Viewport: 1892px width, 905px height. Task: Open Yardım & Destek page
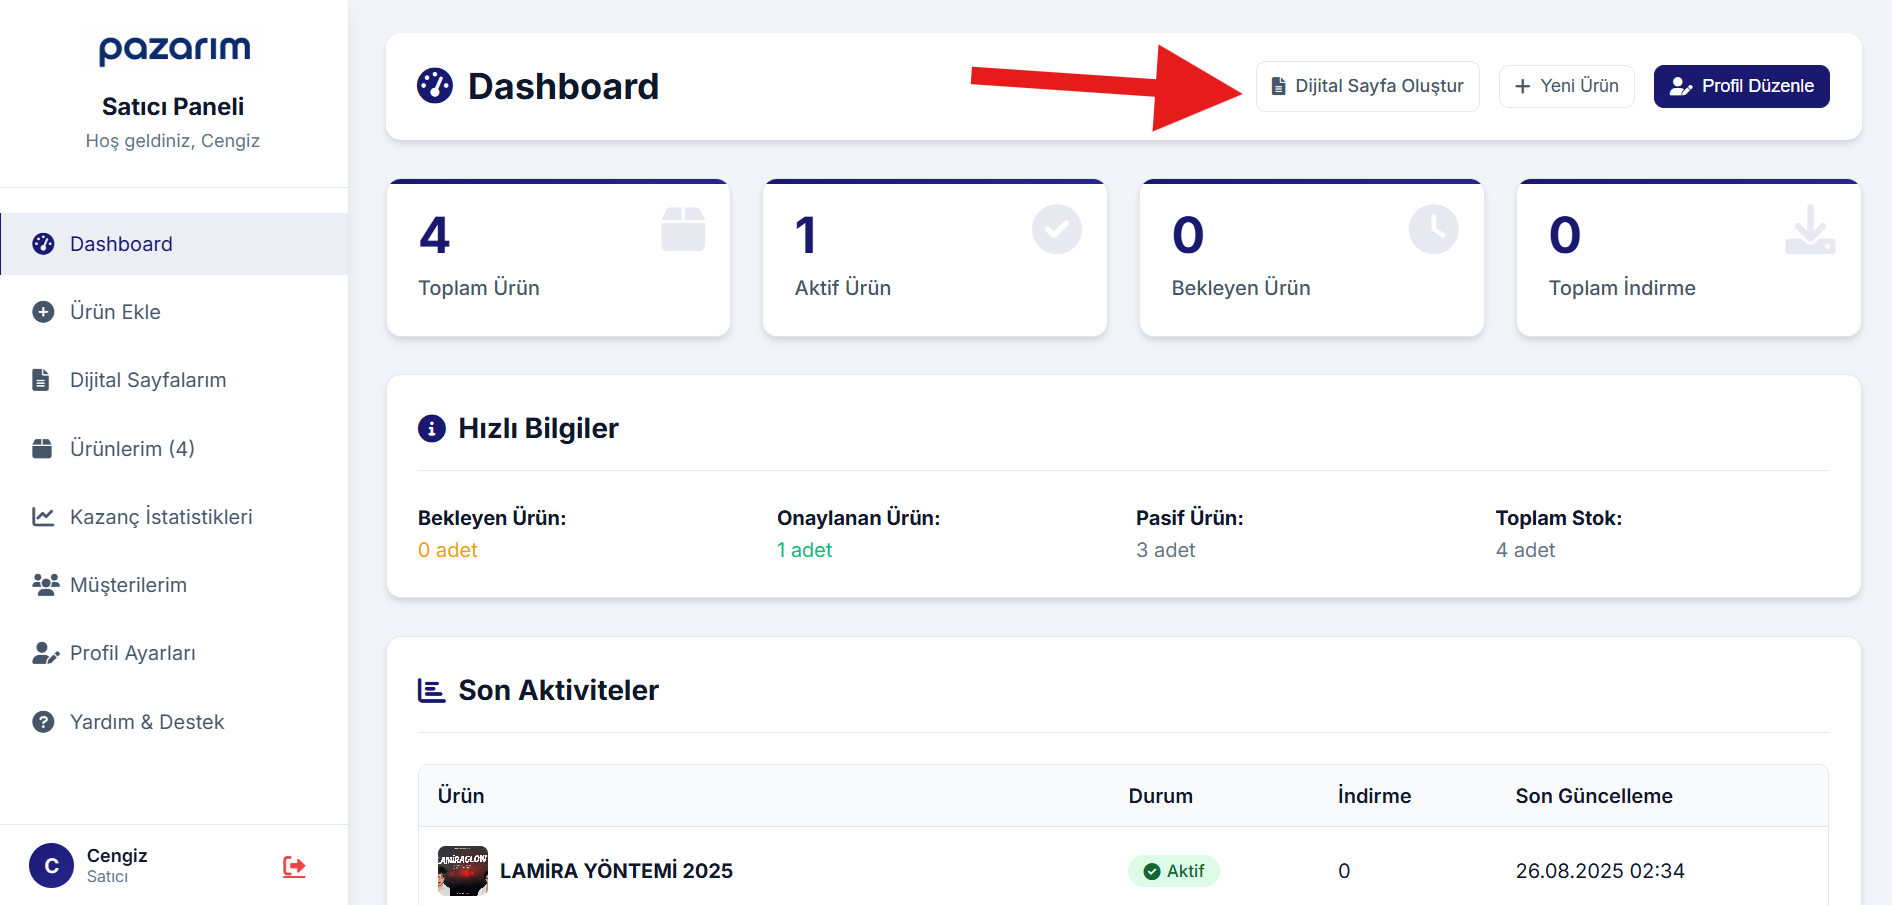coord(147,722)
